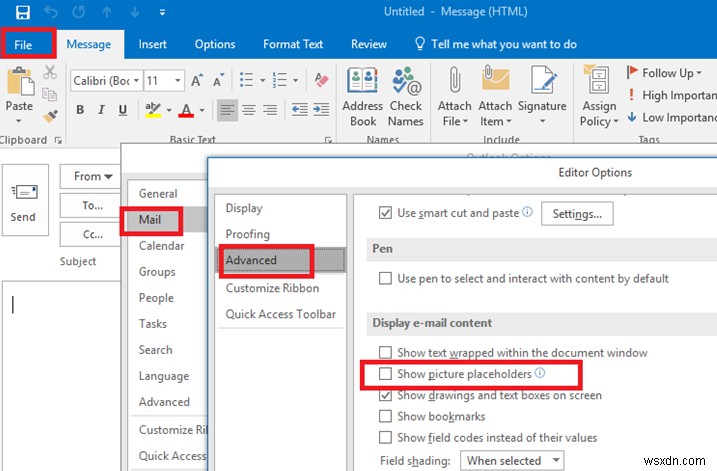717x471 pixels.
Task: Save the message with the floppy disk icon
Action: tap(22, 12)
